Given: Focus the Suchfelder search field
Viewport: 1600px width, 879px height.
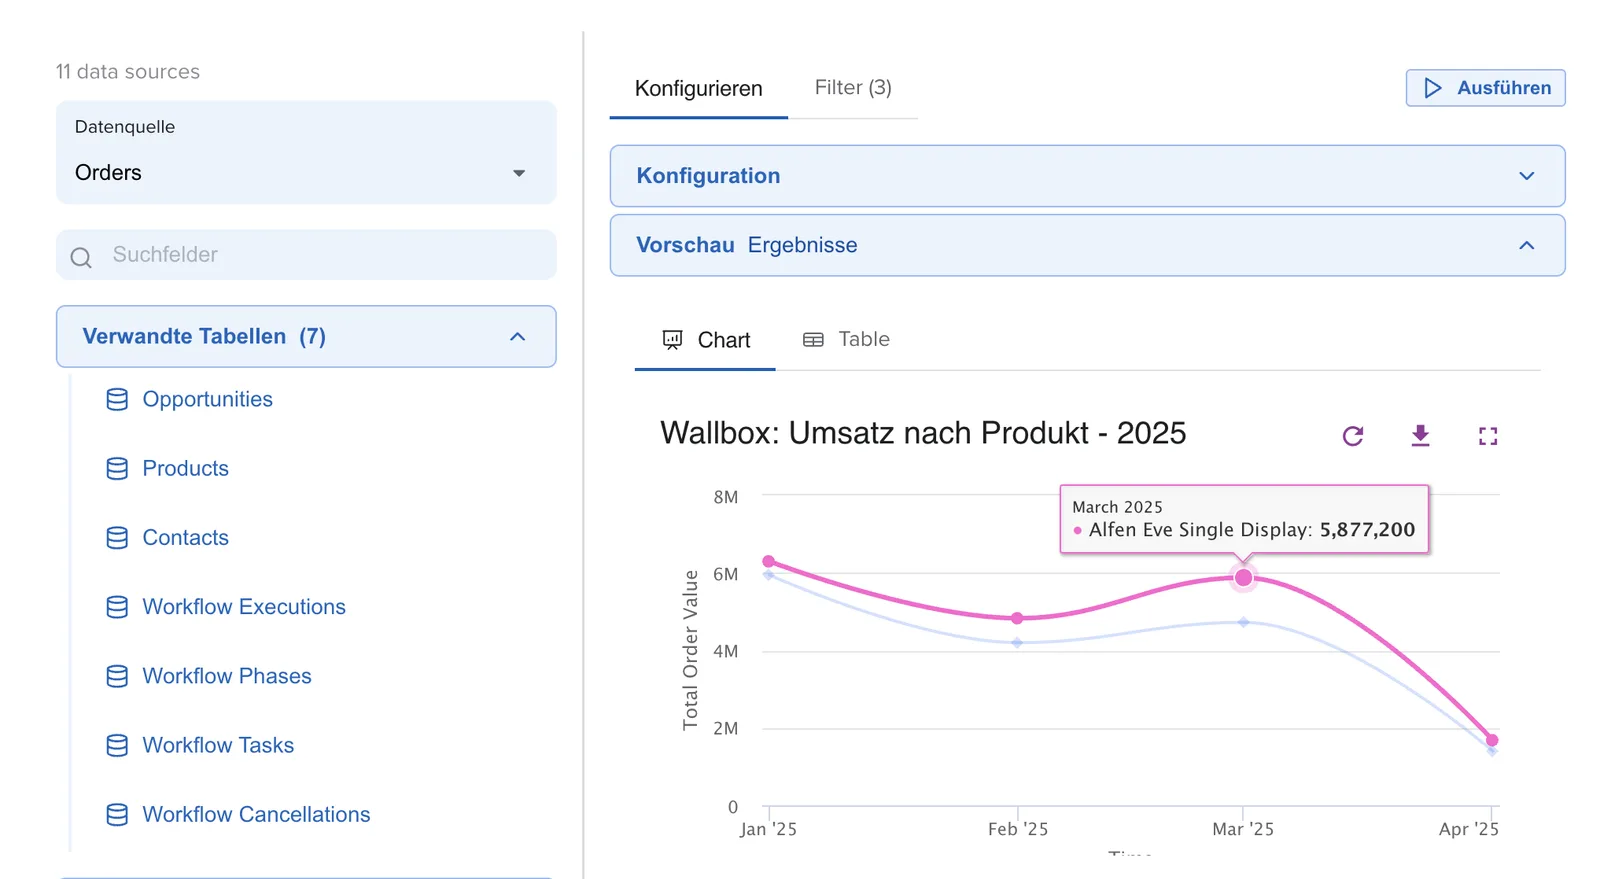Looking at the screenshot, I should click(x=306, y=255).
